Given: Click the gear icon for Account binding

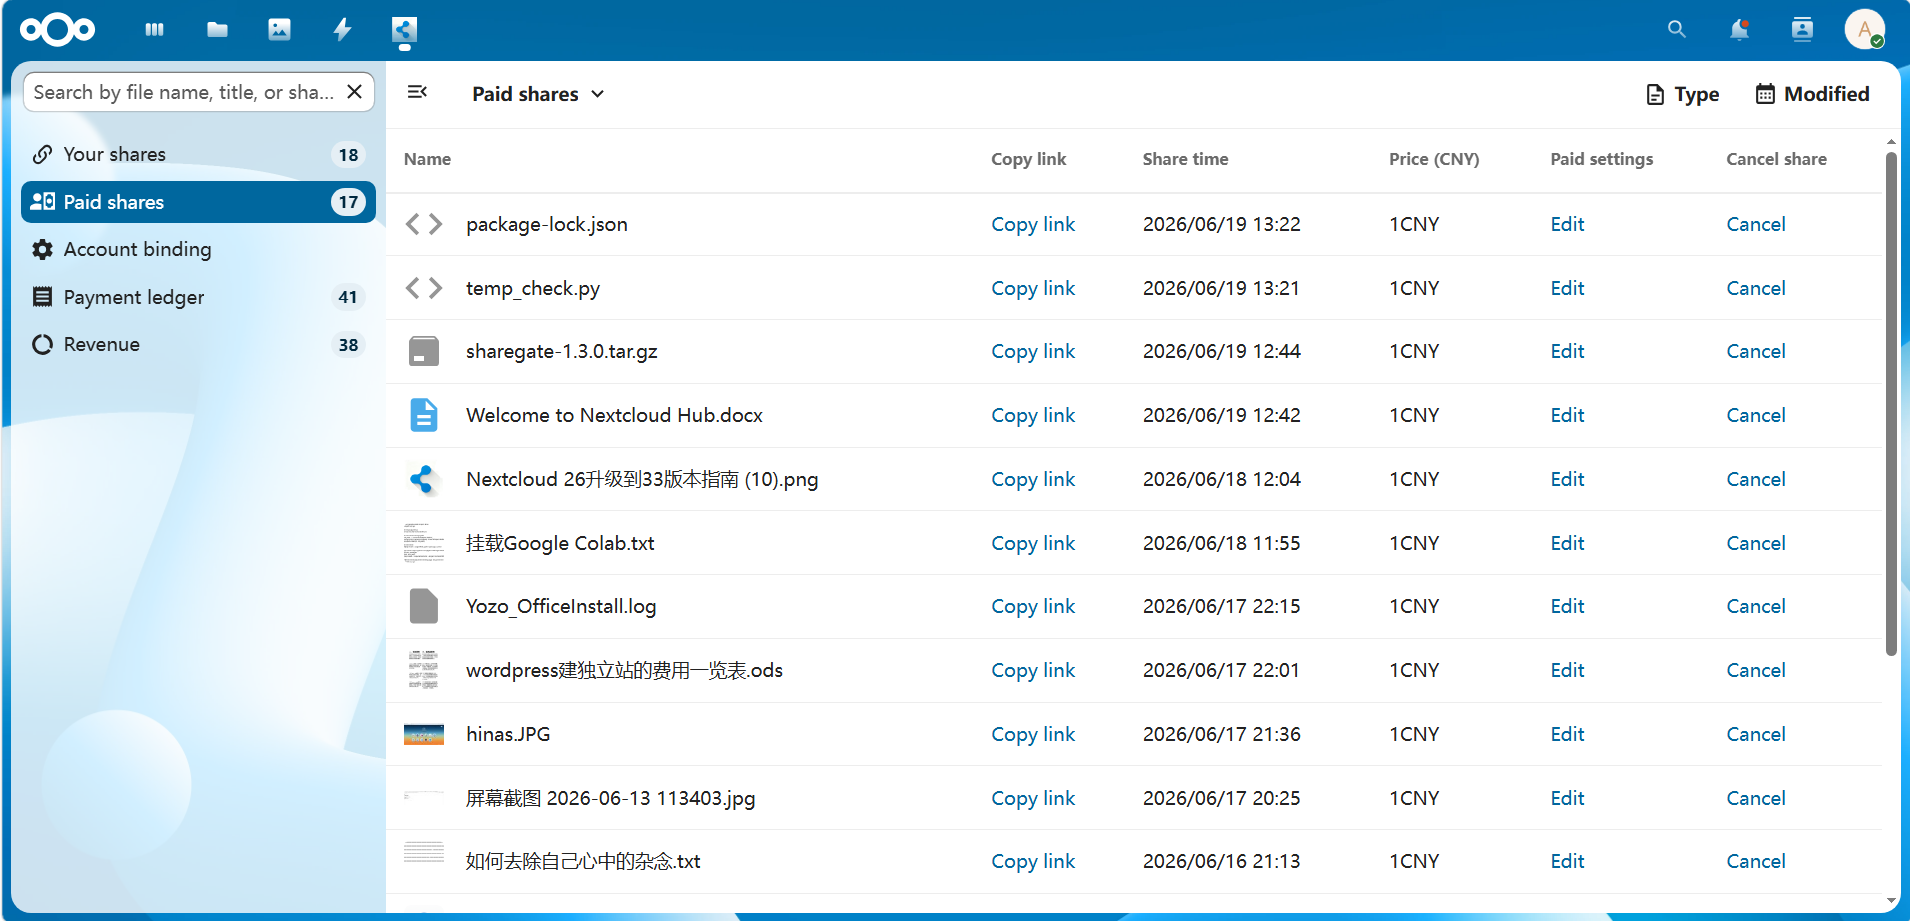Looking at the screenshot, I should point(42,249).
